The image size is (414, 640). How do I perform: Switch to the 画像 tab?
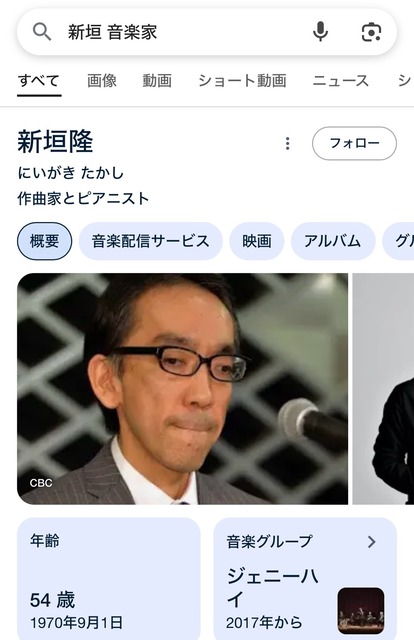click(x=102, y=80)
